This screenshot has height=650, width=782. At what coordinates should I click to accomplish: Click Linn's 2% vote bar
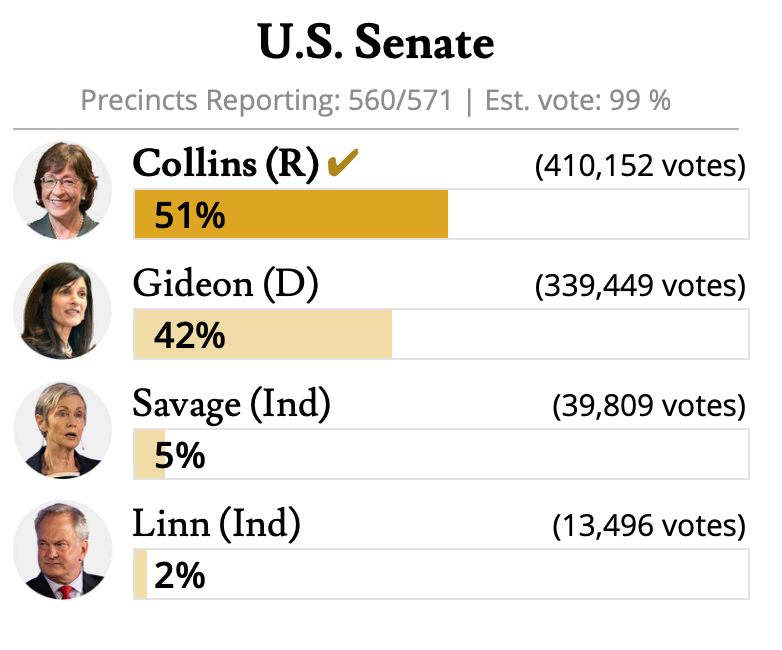(x=141, y=575)
